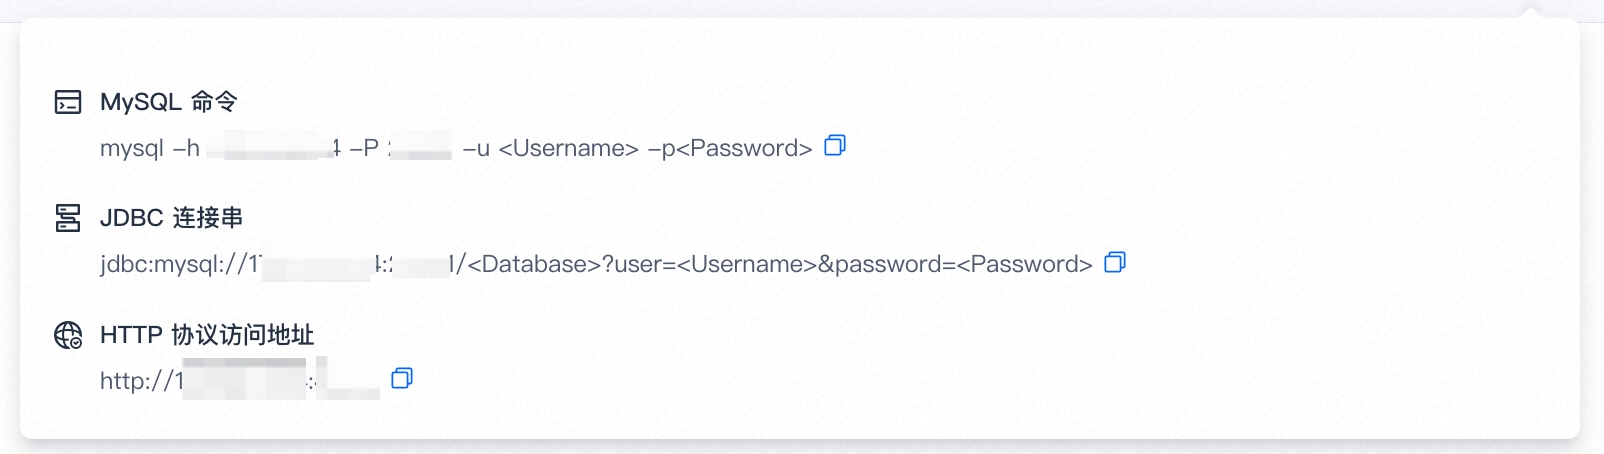Image resolution: width=1604 pixels, height=454 pixels.
Task: Copy the MySQL command to clipboard
Action: pos(835,146)
